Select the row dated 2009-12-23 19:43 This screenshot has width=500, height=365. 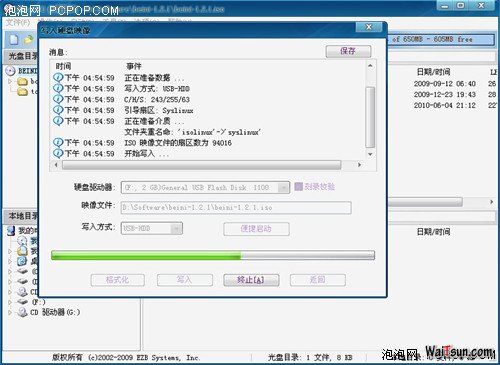point(445,95)
